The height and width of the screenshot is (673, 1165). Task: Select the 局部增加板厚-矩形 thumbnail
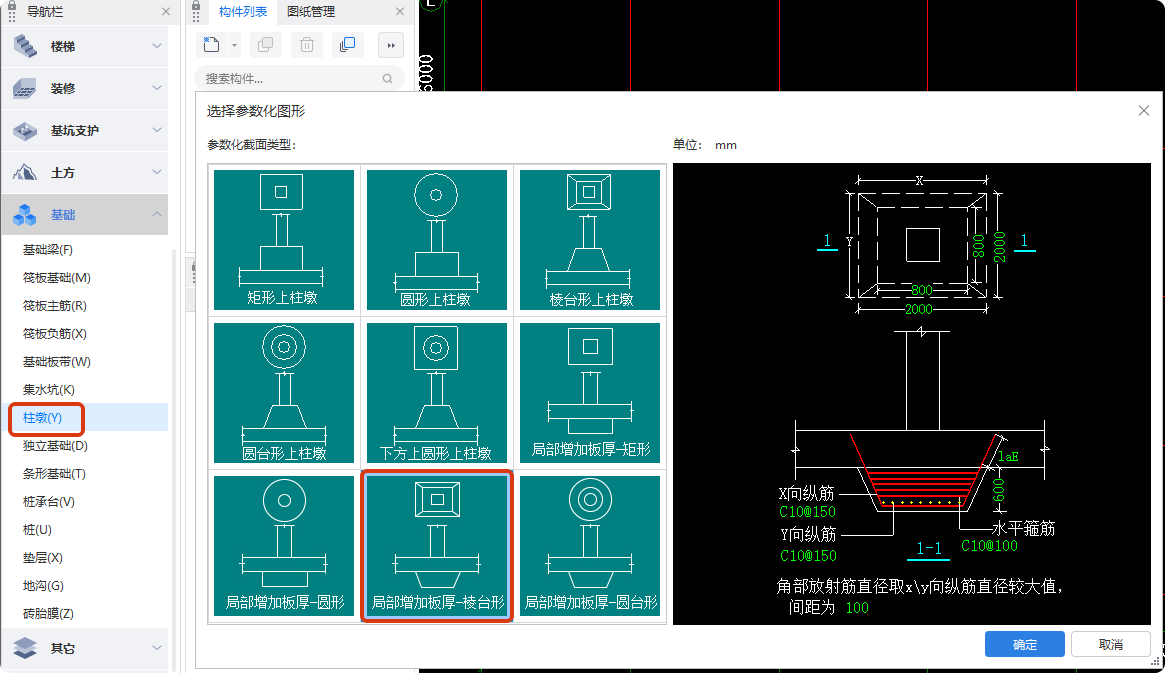point(590,393)
